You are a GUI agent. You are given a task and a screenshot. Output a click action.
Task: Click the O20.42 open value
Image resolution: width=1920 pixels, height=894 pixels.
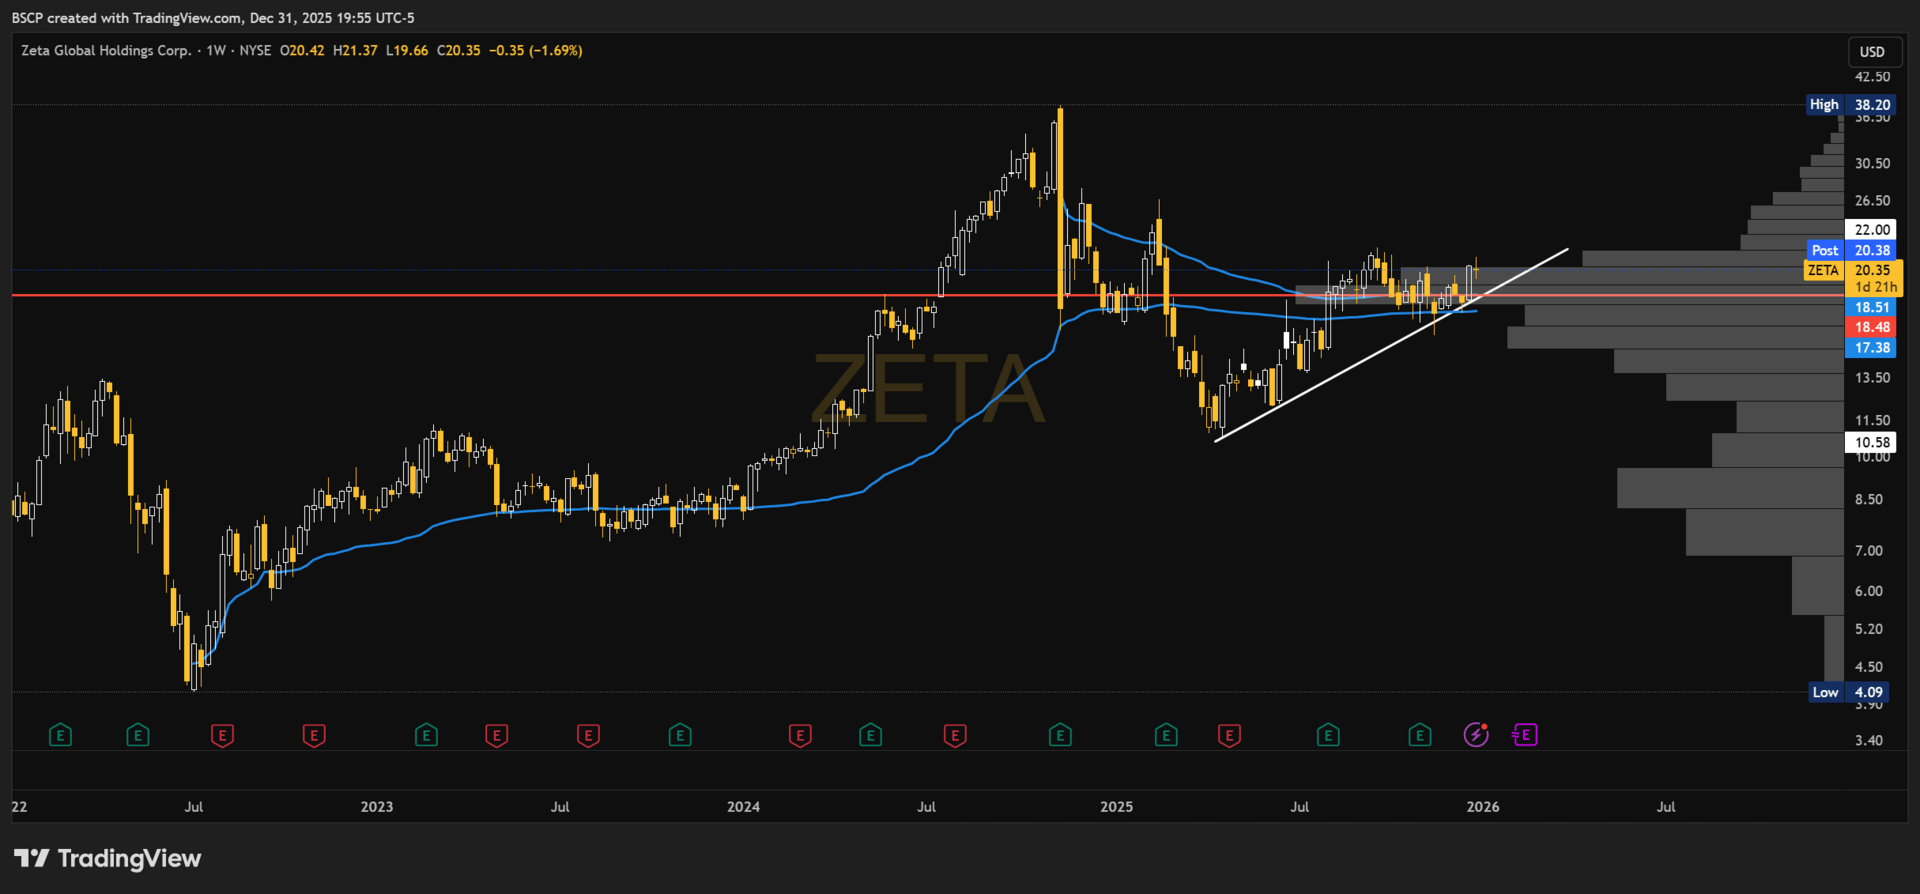(302, 50)
